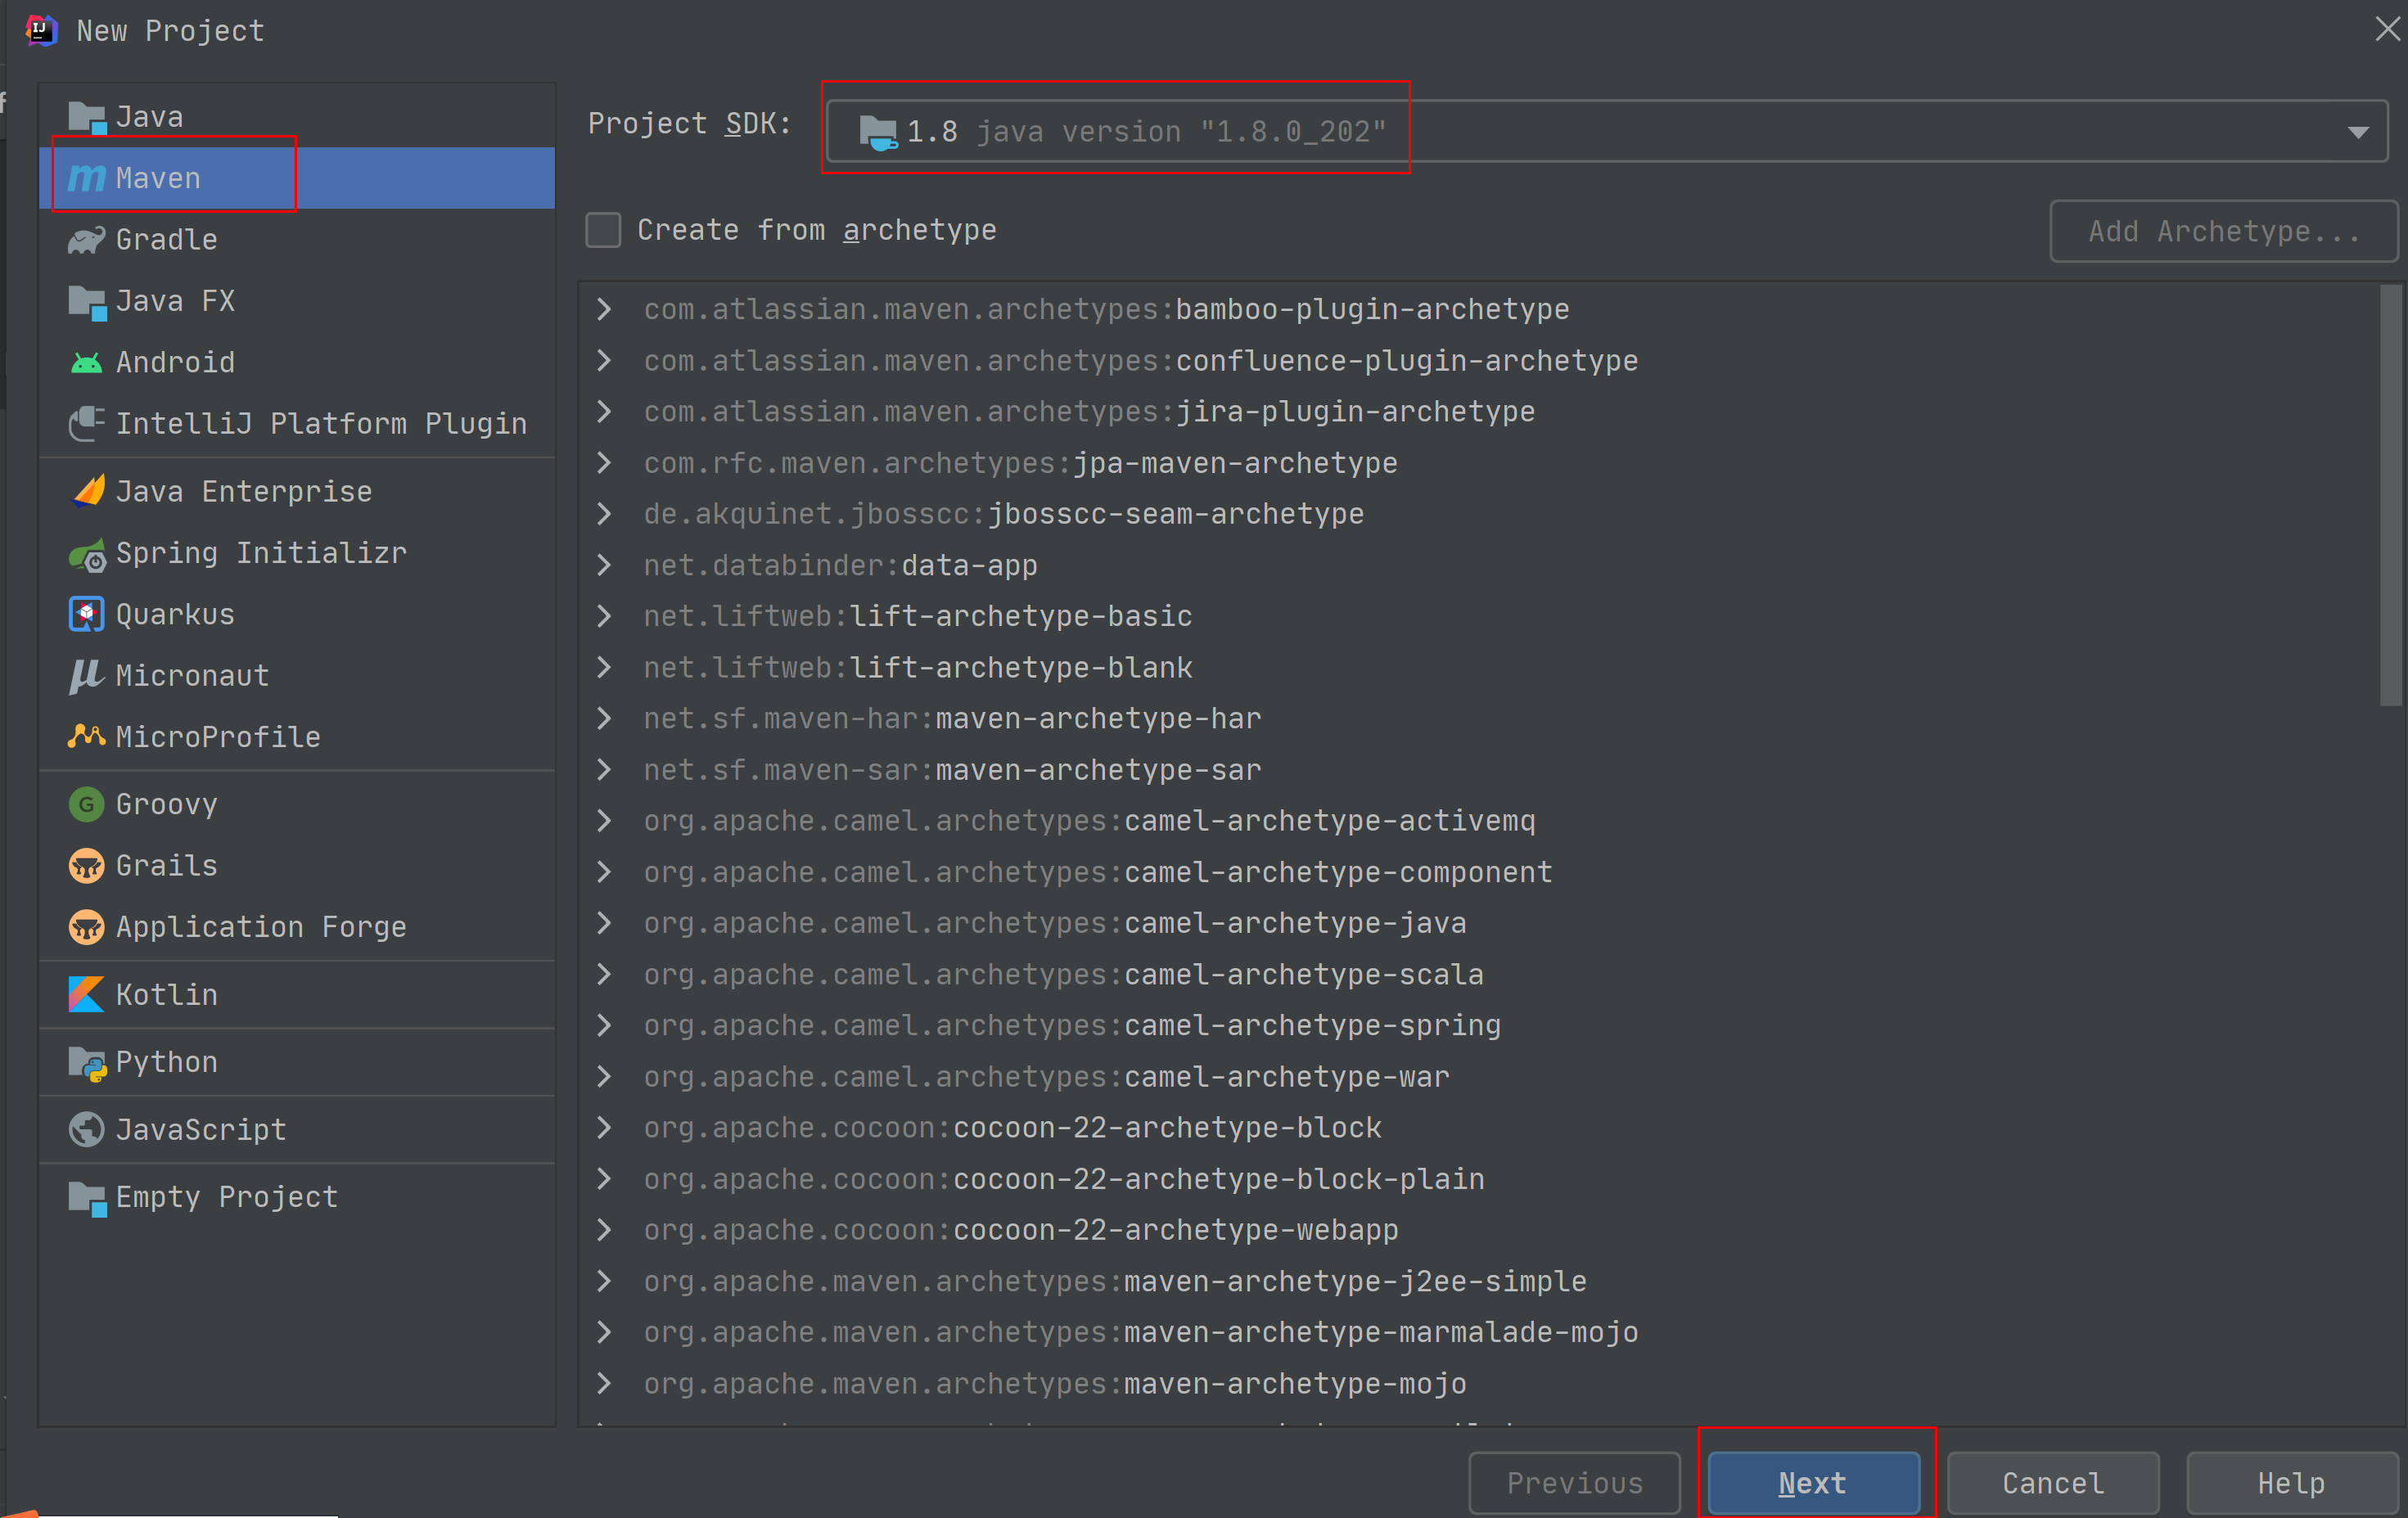Expand confluence-plugin-archetype entry
Viewport: 2408px width, 1518px height.
605,360
